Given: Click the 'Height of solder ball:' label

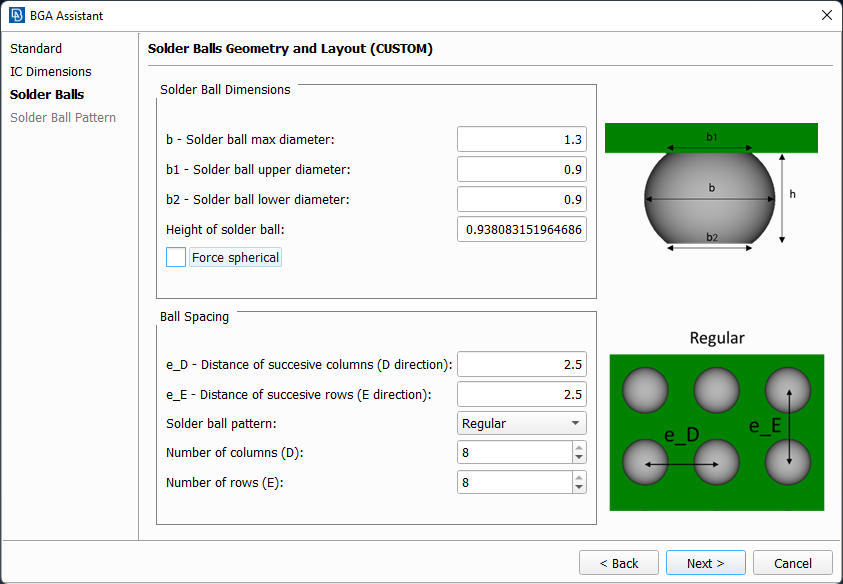Looking at the screenshot, I should [225, 230].
